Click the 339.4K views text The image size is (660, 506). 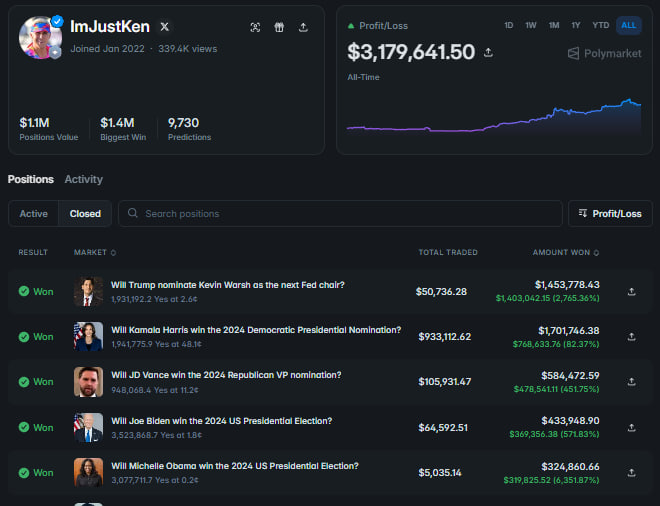tap(188, 49)
